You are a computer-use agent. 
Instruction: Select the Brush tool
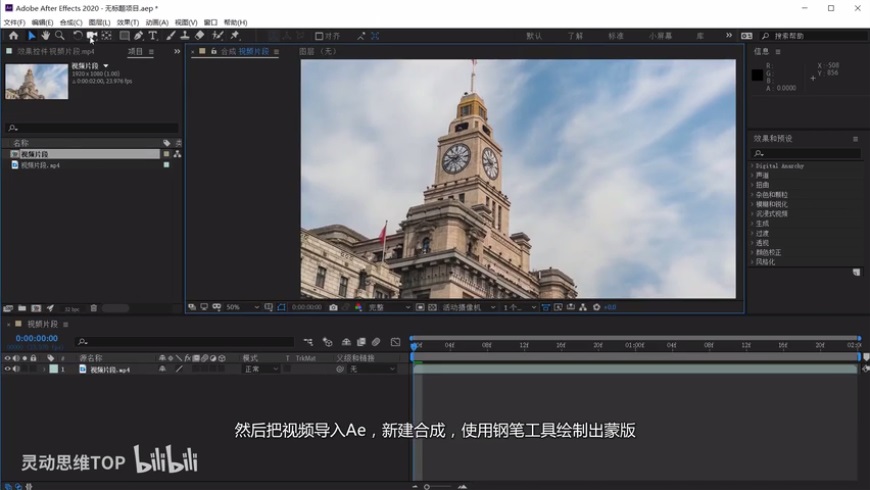point(171,36)
